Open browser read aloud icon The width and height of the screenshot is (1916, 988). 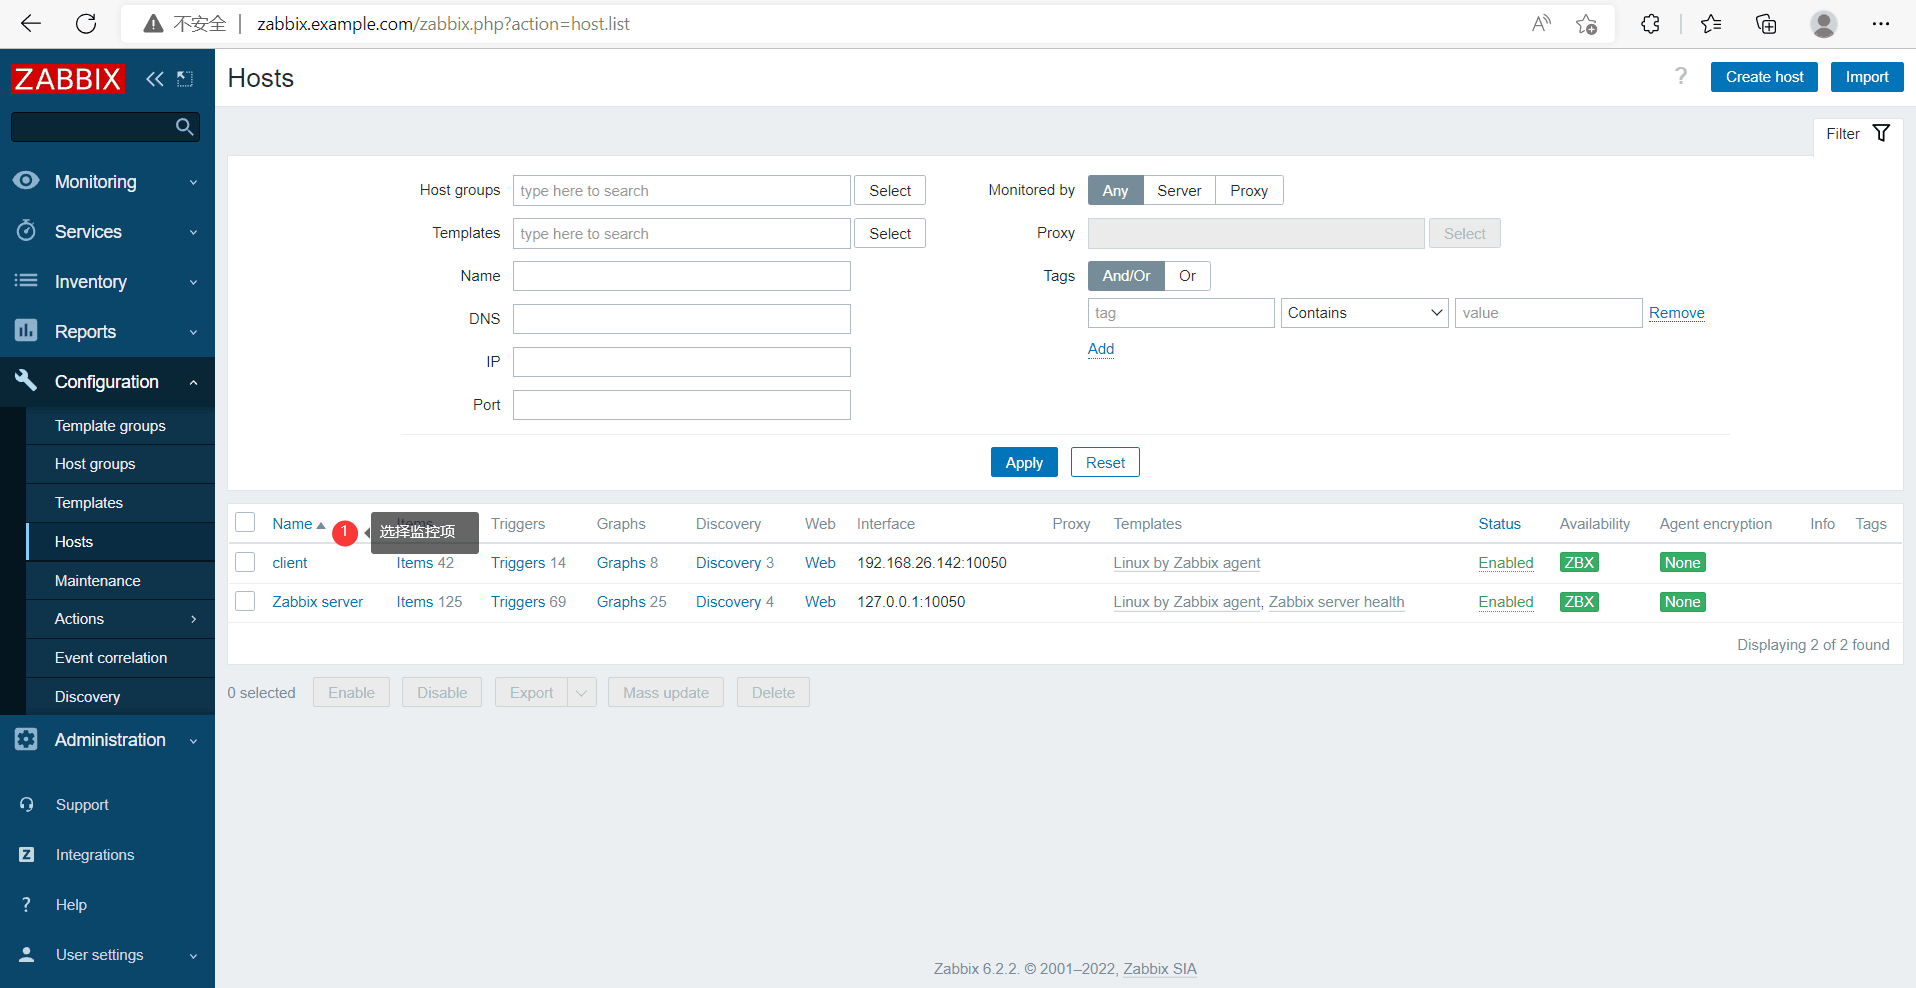(1541, 24)
